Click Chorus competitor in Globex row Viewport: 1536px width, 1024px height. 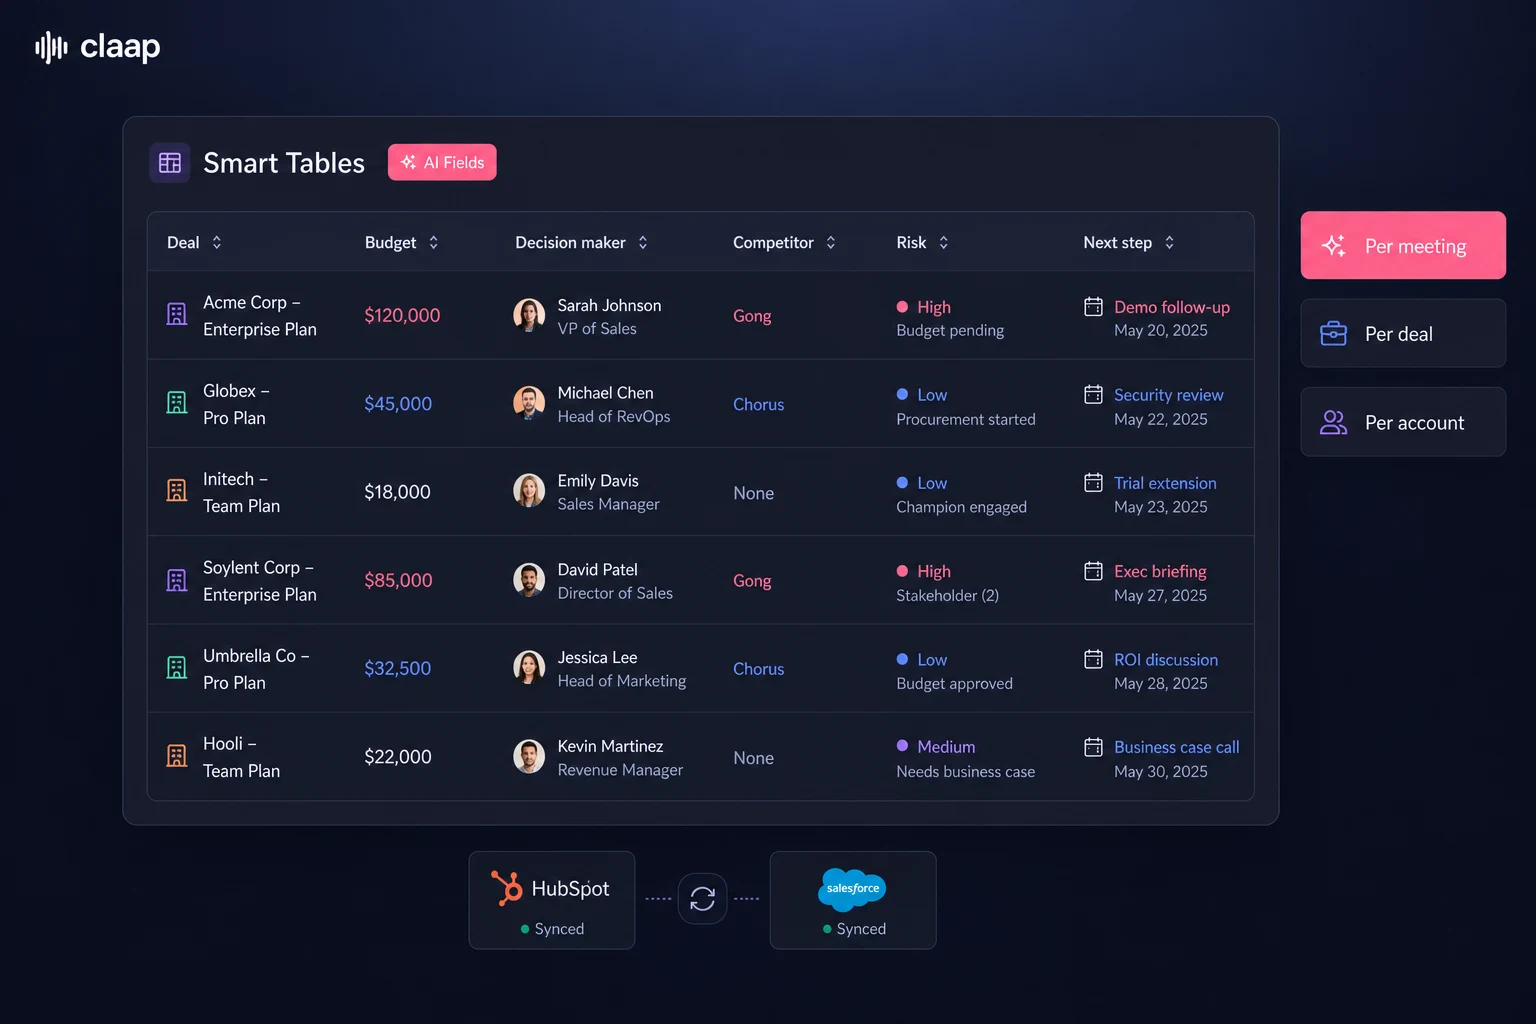coord(758,404)
